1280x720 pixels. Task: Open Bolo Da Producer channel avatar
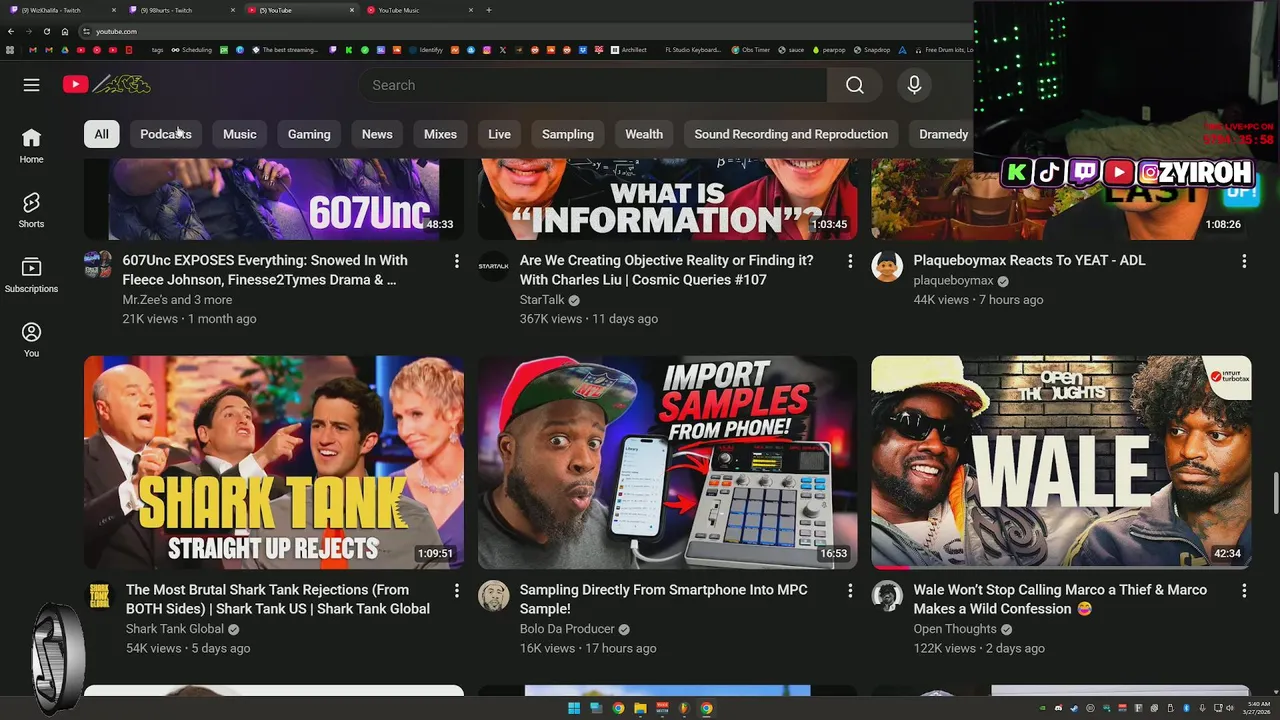pyautogui.click(x=494, y=596)
